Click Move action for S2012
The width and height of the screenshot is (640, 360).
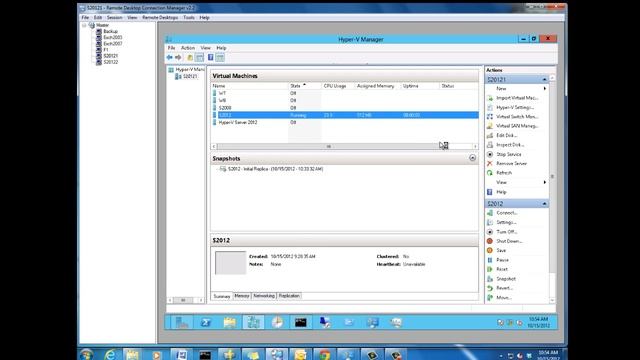[503, 298]
